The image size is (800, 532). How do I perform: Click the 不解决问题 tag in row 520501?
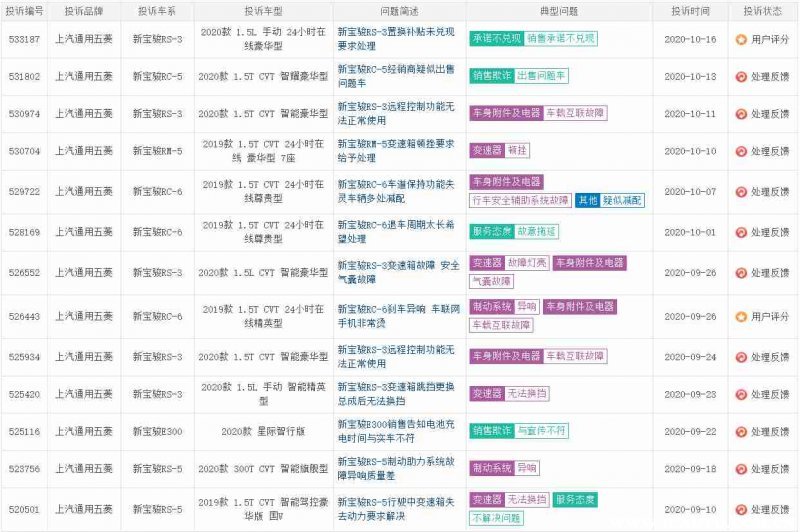pos(496,518)
